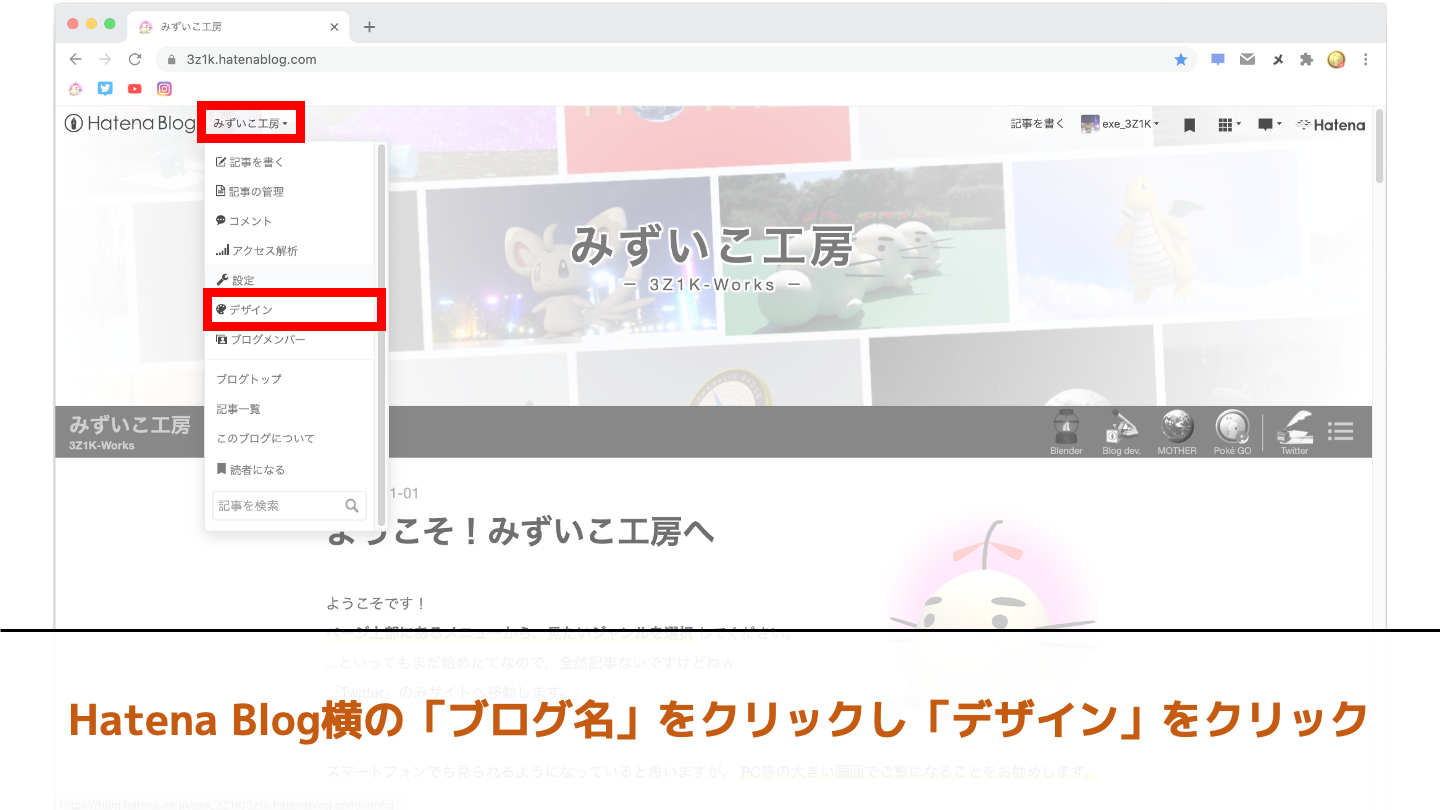This screenshot has height=810, width=1440.
Task: Click the mail envelope extension icon
Action: pos(1247,59)
